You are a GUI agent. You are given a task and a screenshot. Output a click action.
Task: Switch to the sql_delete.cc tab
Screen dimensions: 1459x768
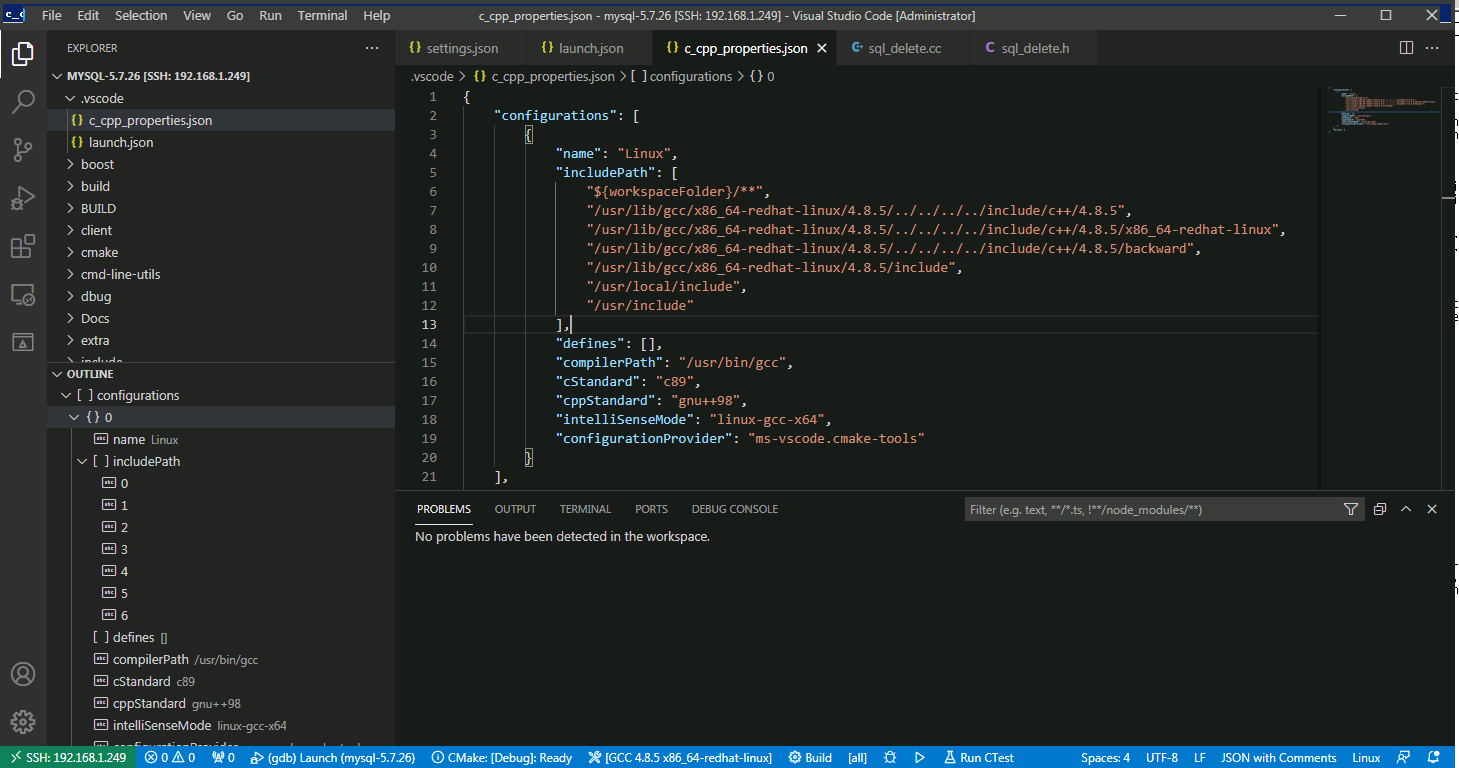[906, 48]
